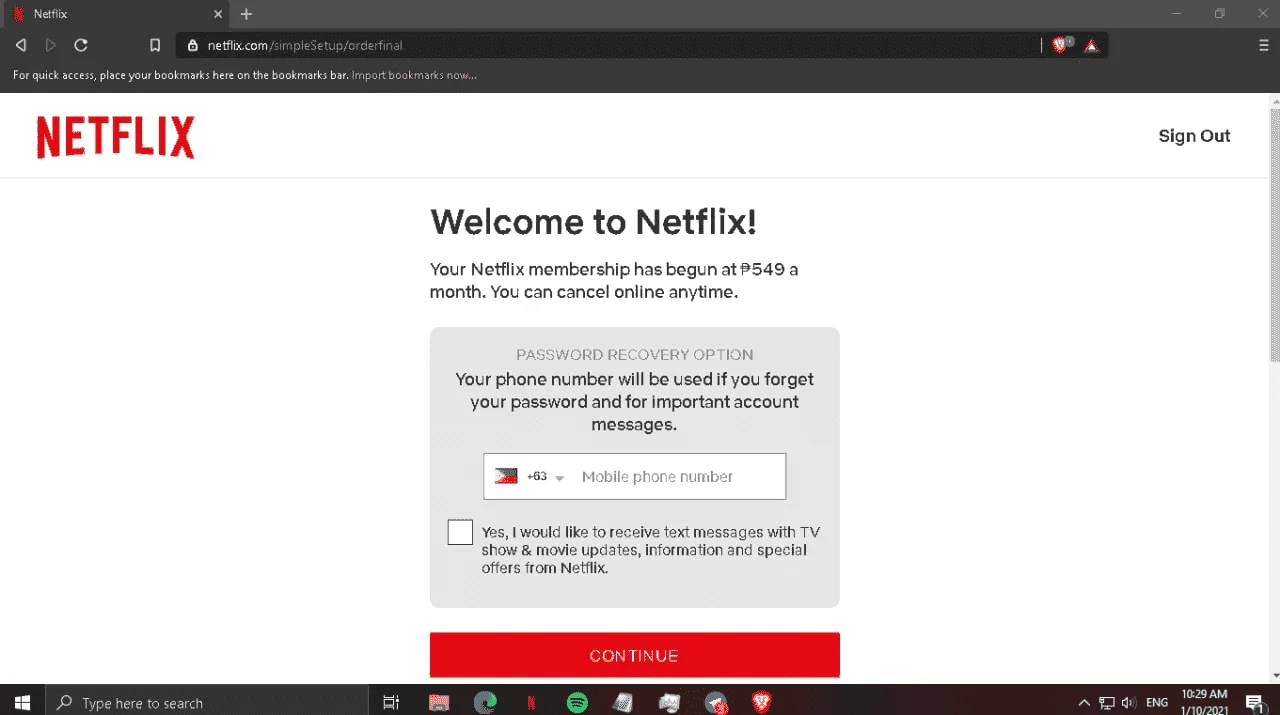1280x715 pixels.
Task: Open the Brave main menu icon
Action: 1264,45
